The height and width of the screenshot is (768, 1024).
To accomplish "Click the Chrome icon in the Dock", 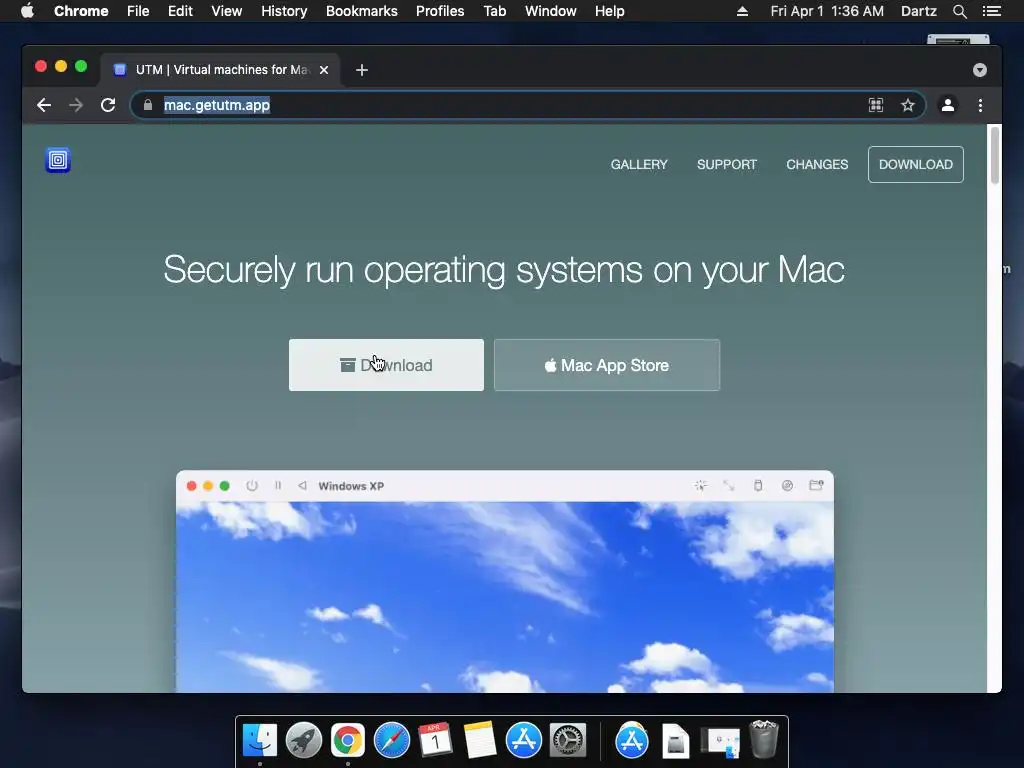I will pyautogui.click(x=347, y=741).
